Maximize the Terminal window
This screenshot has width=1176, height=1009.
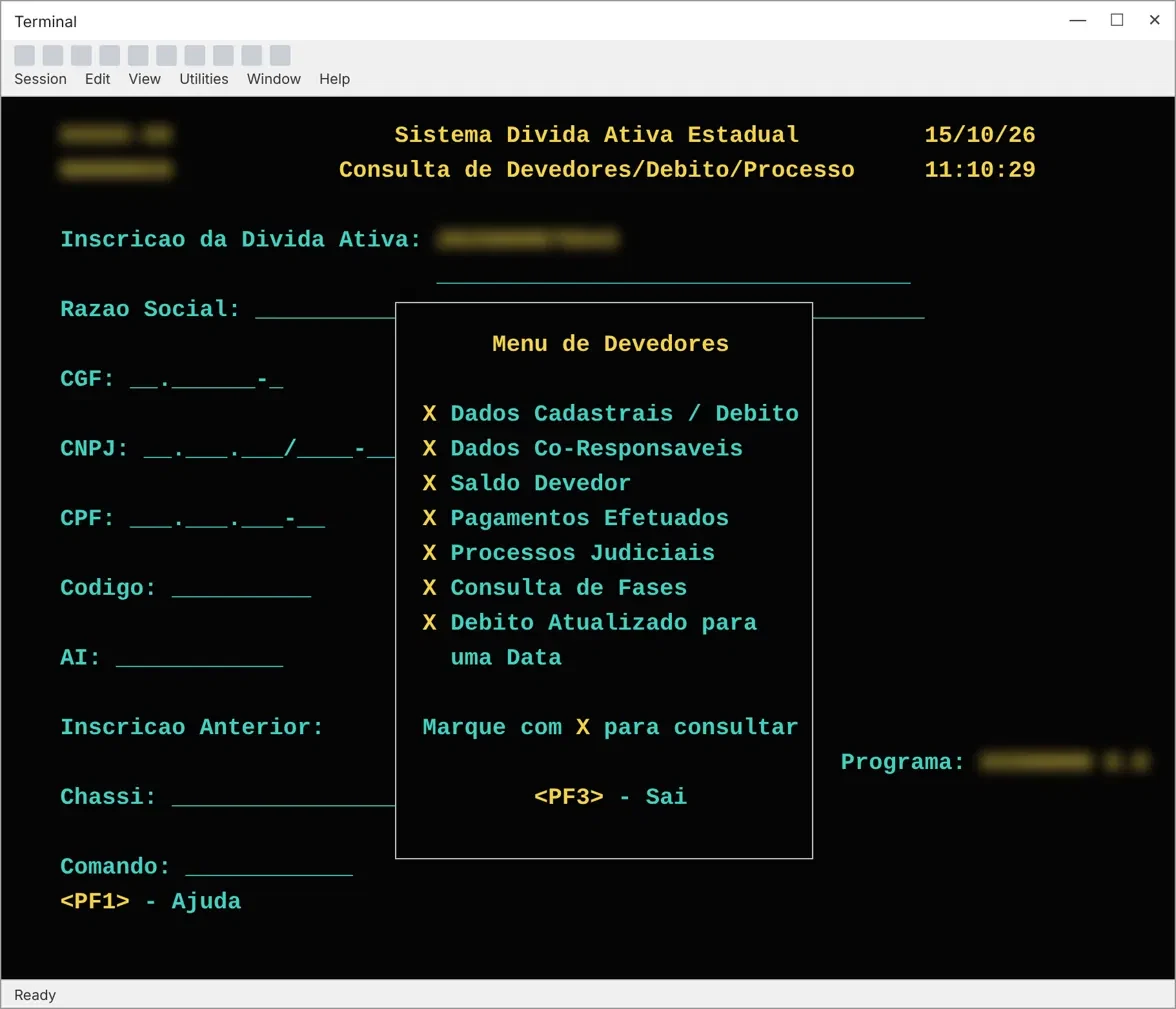[1117, 20]
